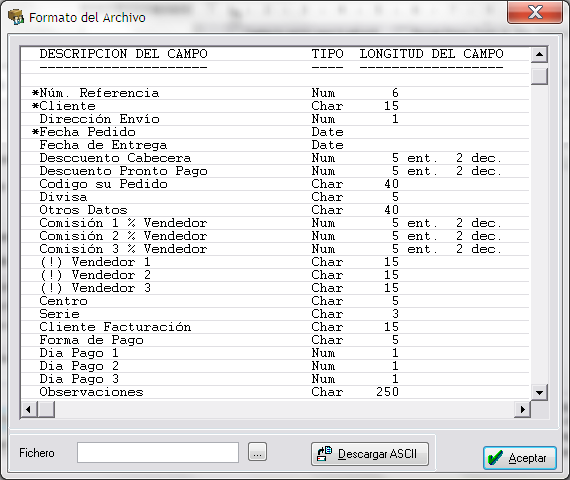Click the Observaciones field row
Viewport: 570px width, 480px height.
pyautogui.click(x=275, y=392)
